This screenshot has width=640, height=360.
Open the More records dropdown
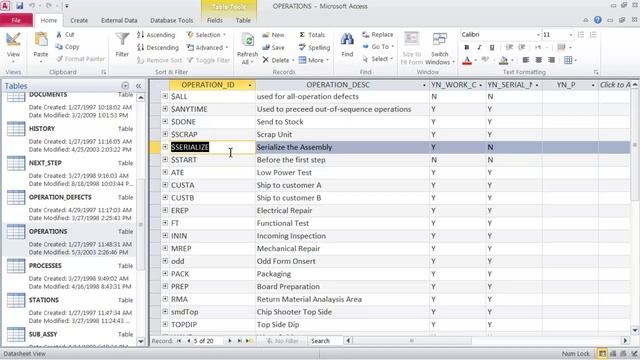pos(313,60)
